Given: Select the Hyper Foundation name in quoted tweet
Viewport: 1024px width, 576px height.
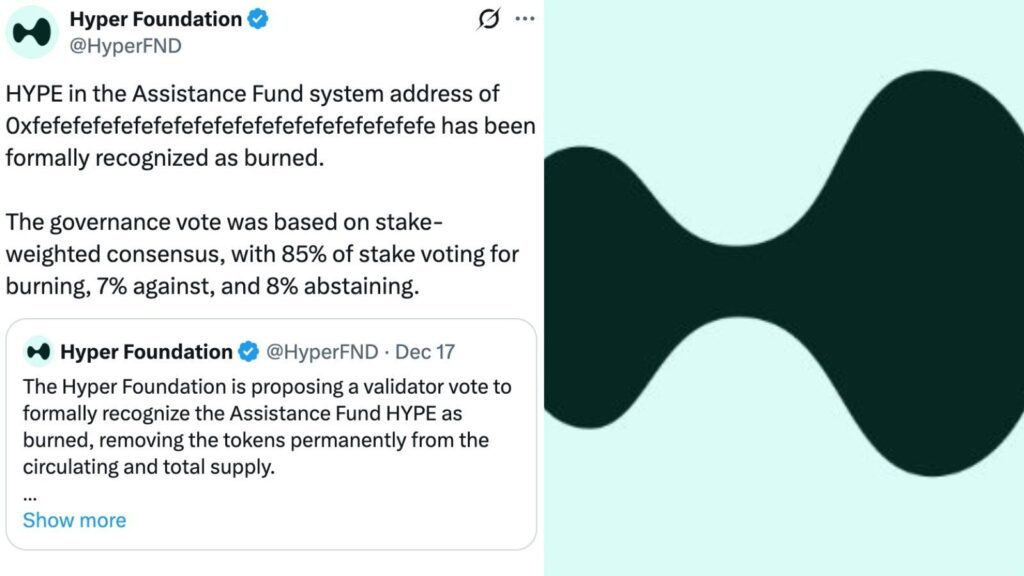Looking at the screenshot, I should [146, 352].
